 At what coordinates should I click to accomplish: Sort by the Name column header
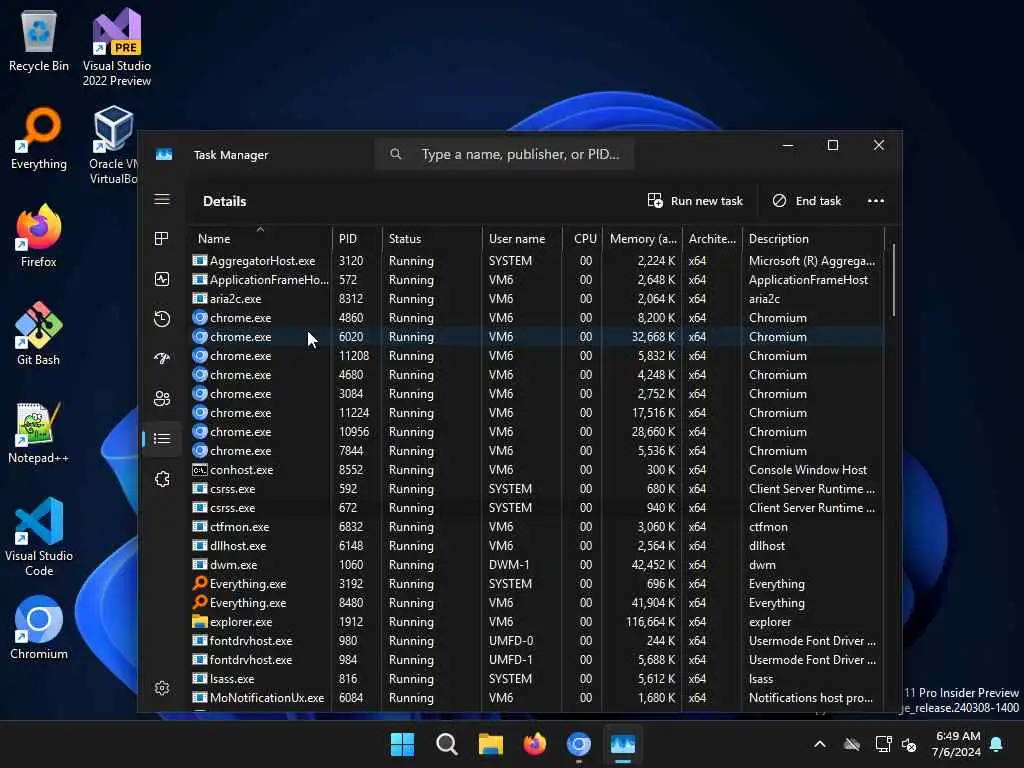pyautogui.click(x=260, y=238)
